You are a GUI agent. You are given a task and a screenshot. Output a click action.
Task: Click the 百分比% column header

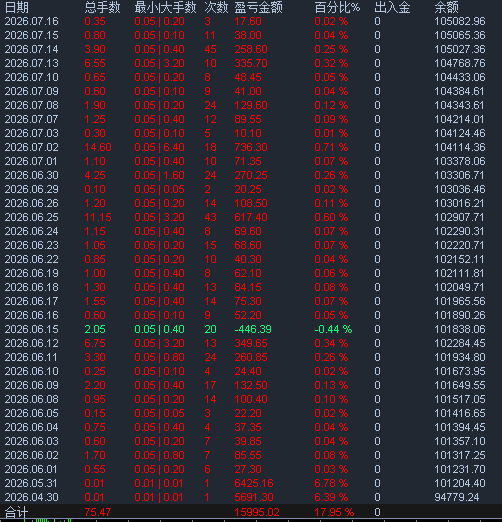pyautogui.click(x=337, y=7)
